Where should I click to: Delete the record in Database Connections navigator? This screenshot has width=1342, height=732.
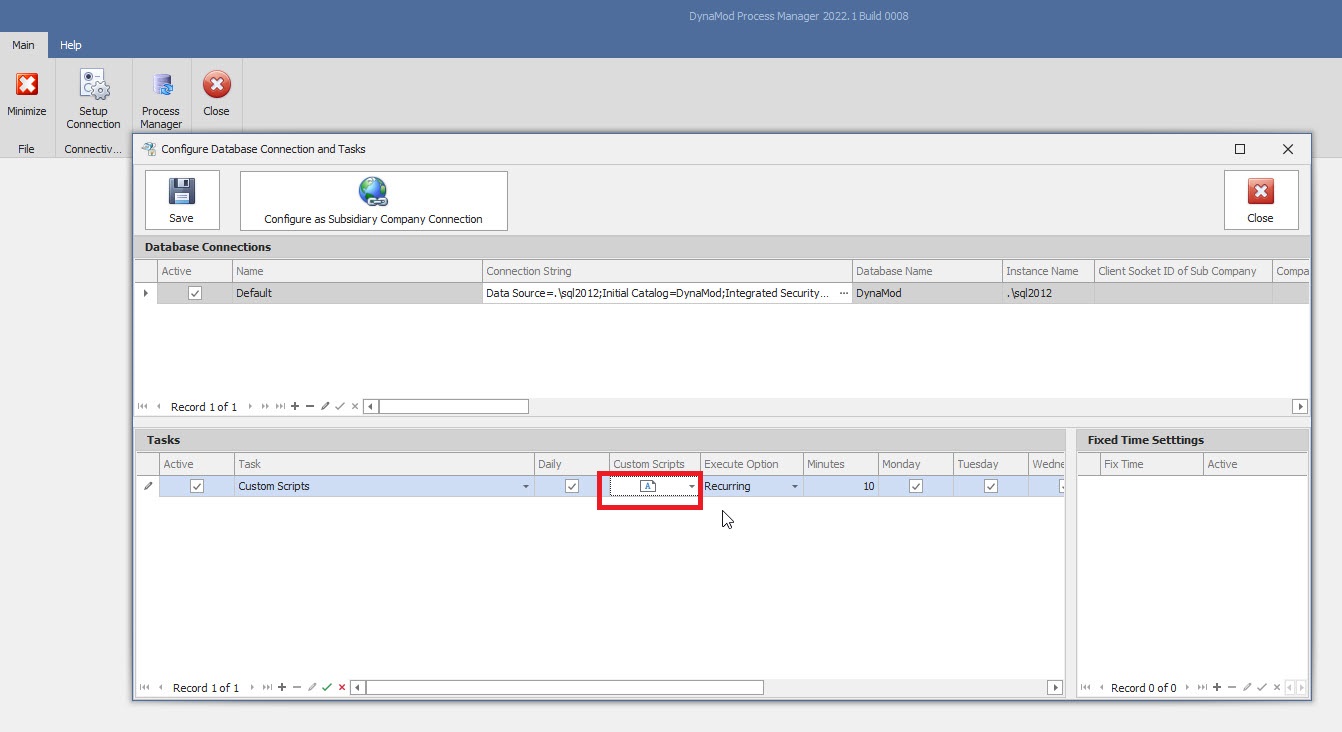pyautogui.click(x=310, y=407)
